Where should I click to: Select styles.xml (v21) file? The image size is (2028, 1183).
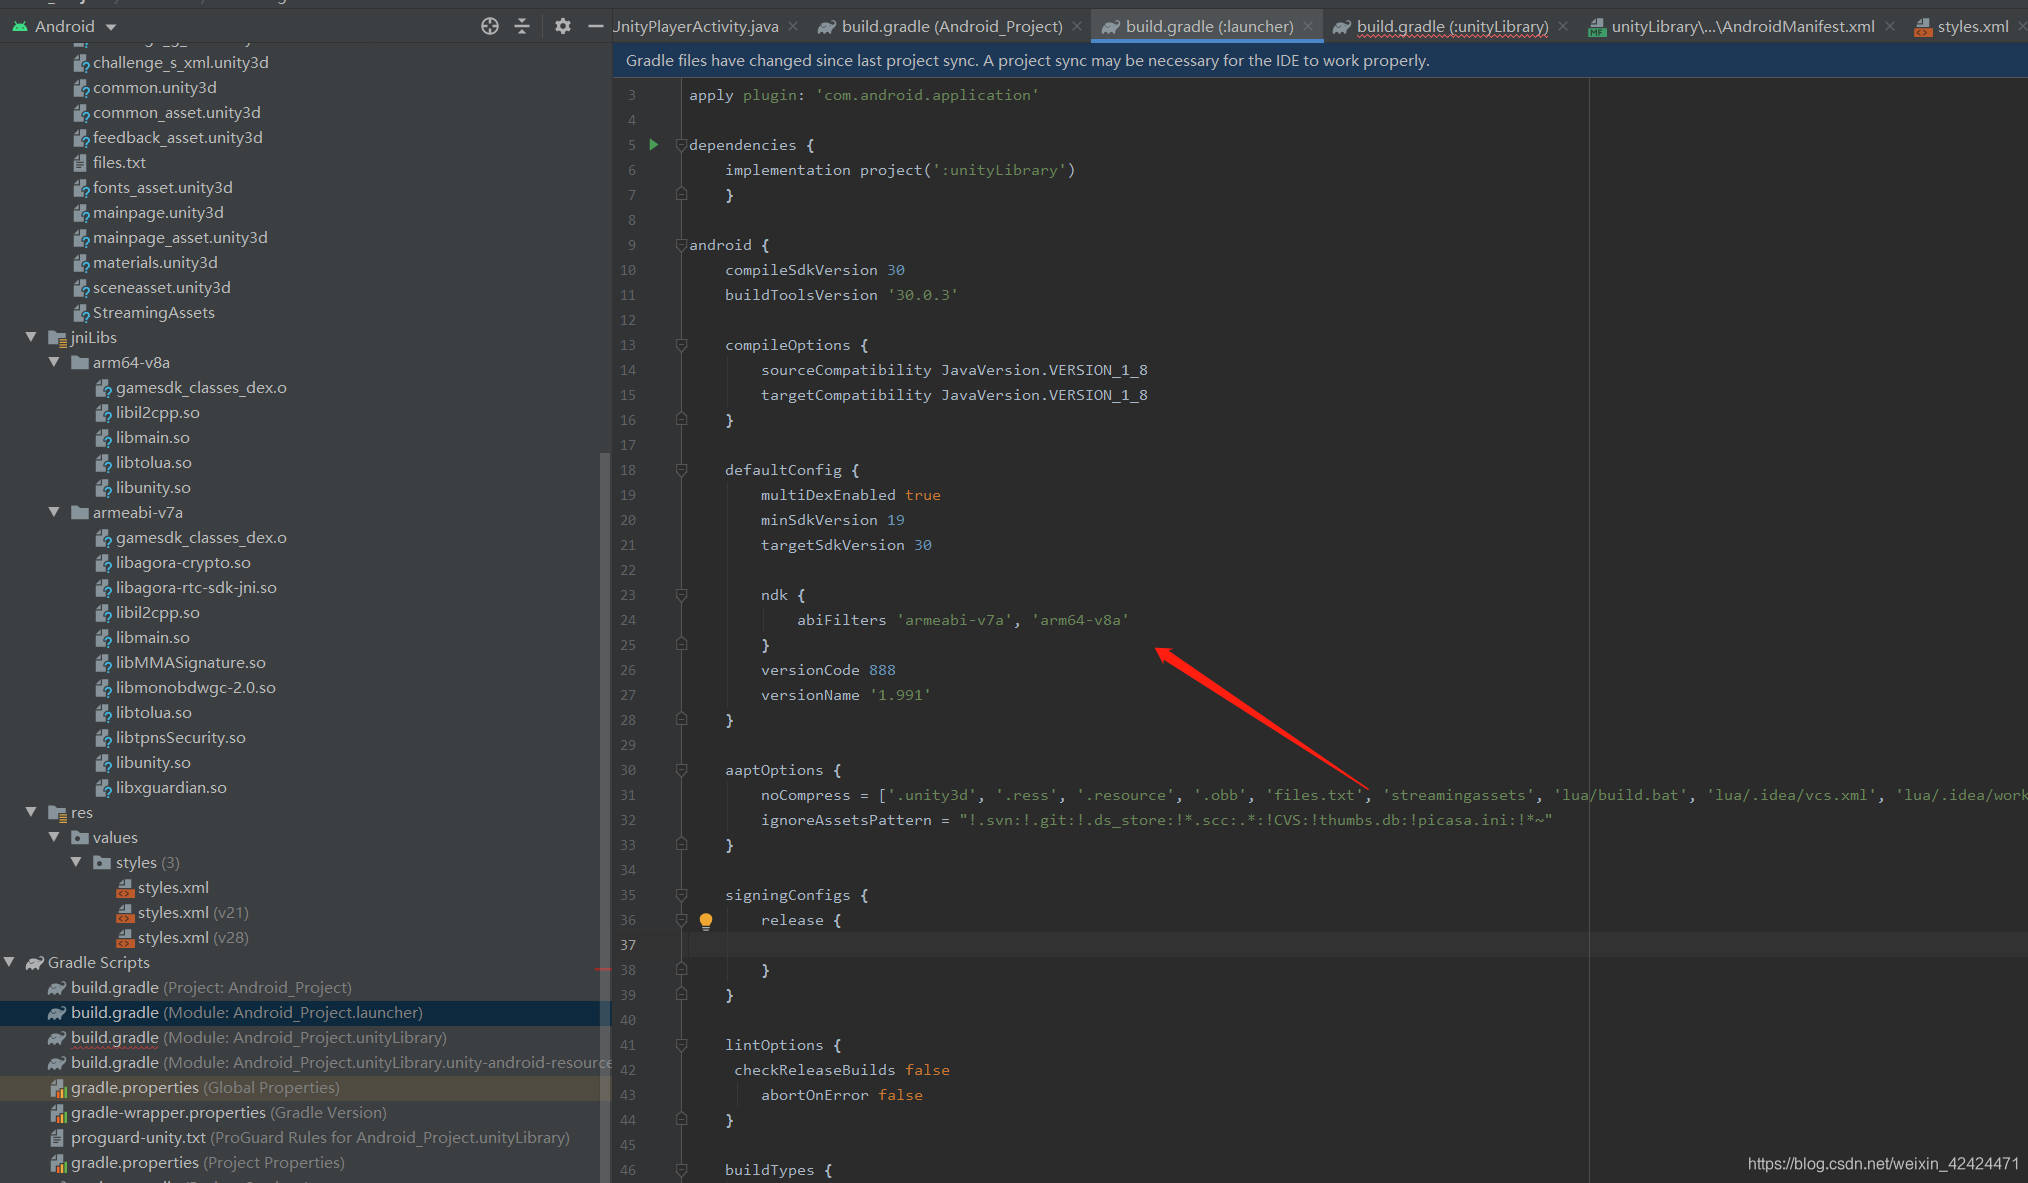pyautogui.click(x=193, y=913)
